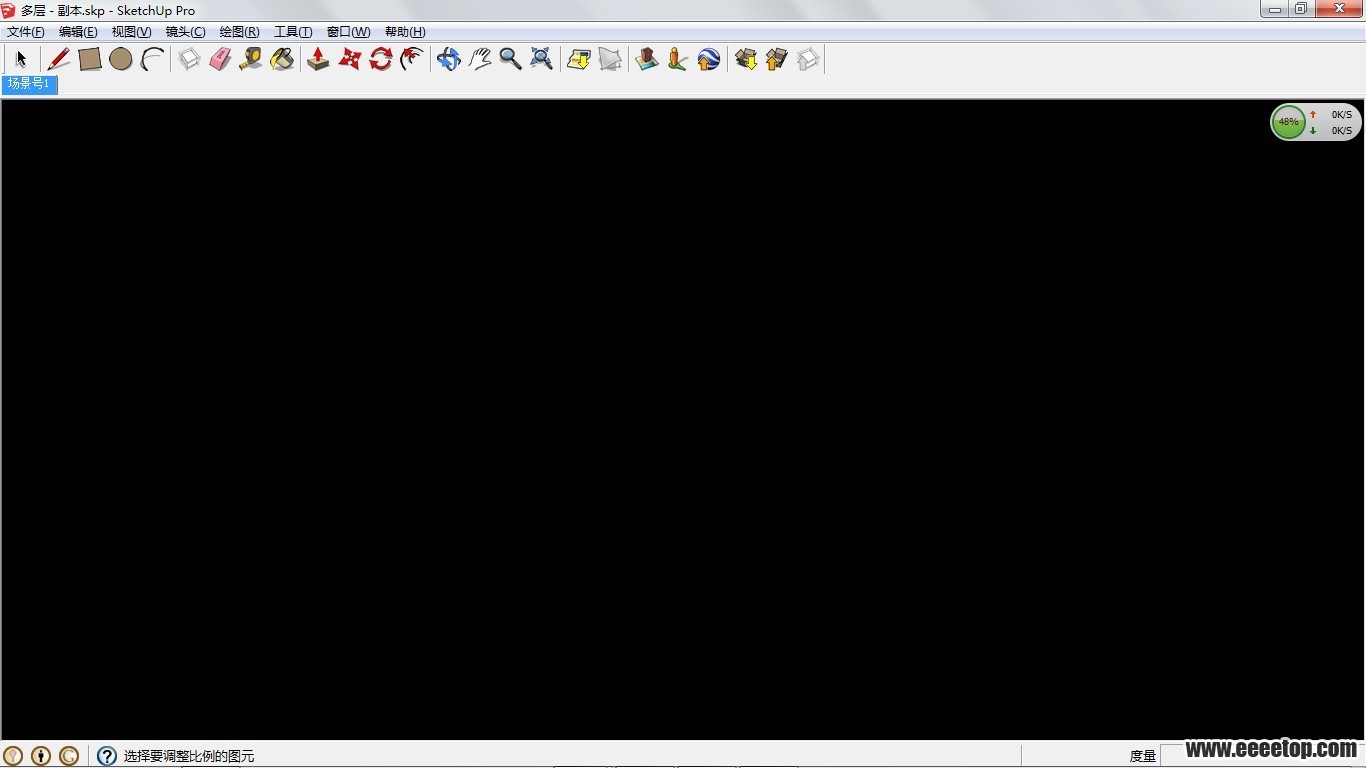
Task: Switch to the 场景号1 scene tab
Action: click(29, 84)
